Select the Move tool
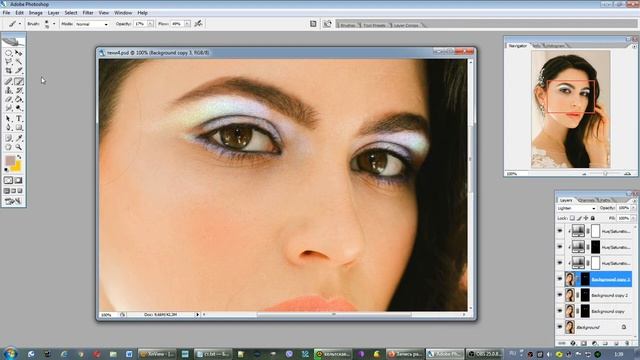 19,53
